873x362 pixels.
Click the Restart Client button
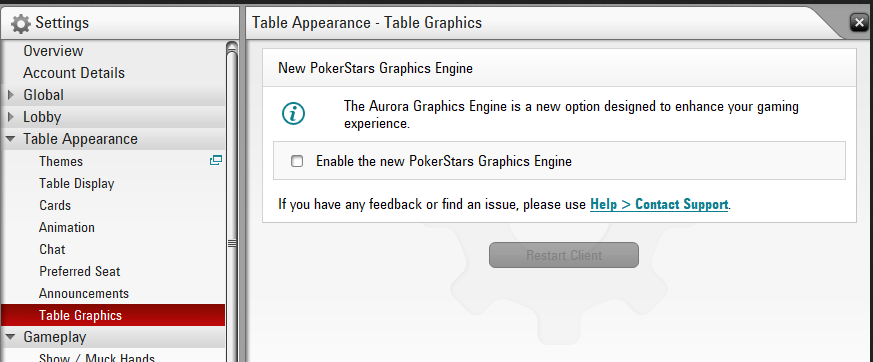564,255
